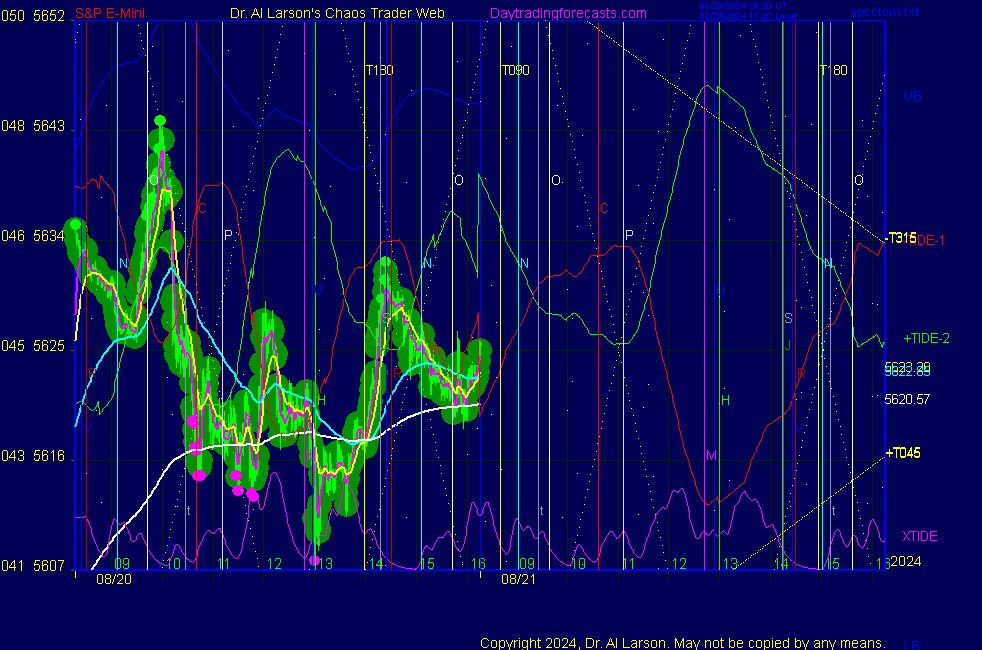Click the magenta M marker letter
This screenshot has width=982, height=650.
(x=711, y=456)
